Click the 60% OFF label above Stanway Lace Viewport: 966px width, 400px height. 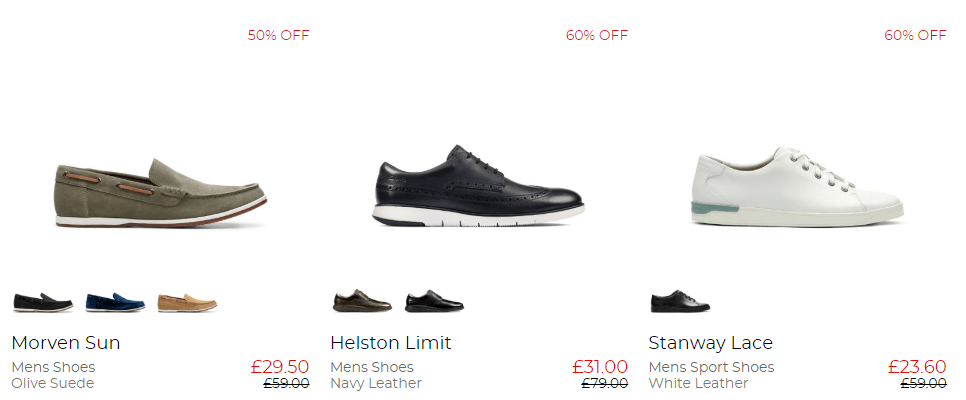[915, 35]
